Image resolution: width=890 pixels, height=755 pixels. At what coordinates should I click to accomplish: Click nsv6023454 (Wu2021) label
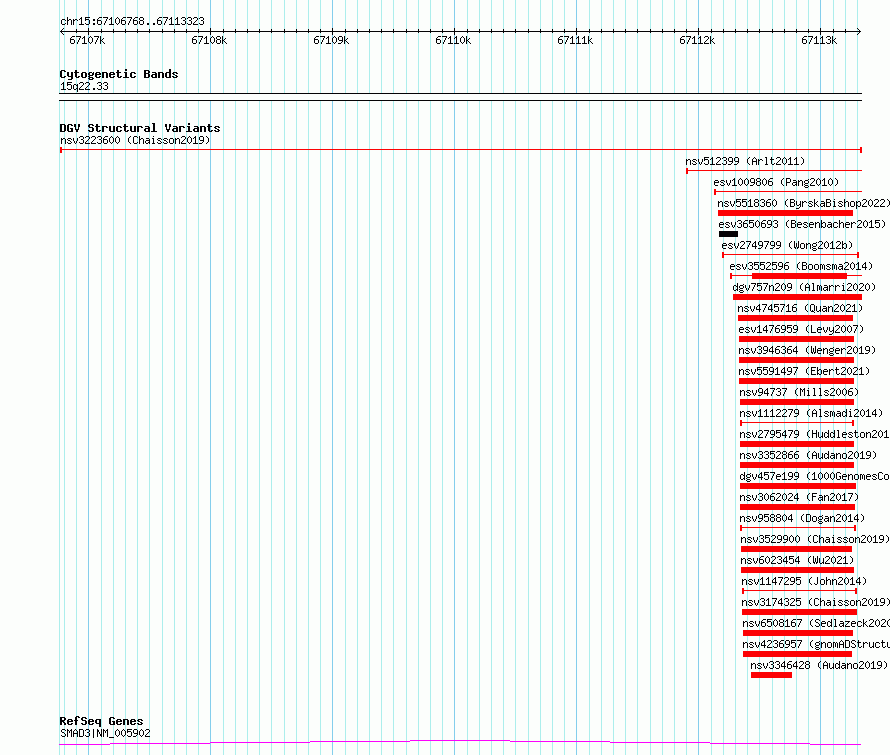click(x=797, y=560)
